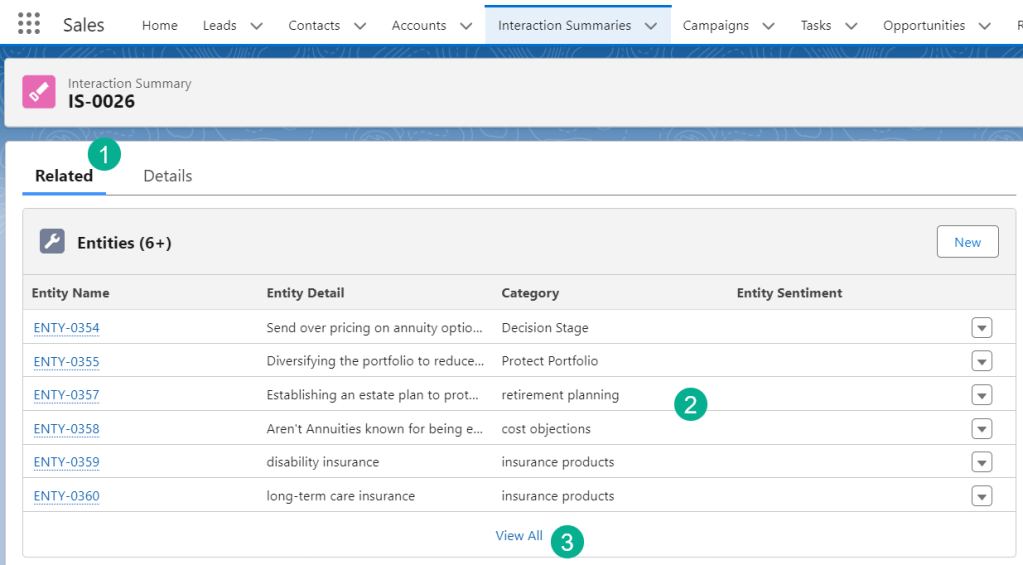
Task: Click the New button in Entities
Action: (x=967, y=242)
